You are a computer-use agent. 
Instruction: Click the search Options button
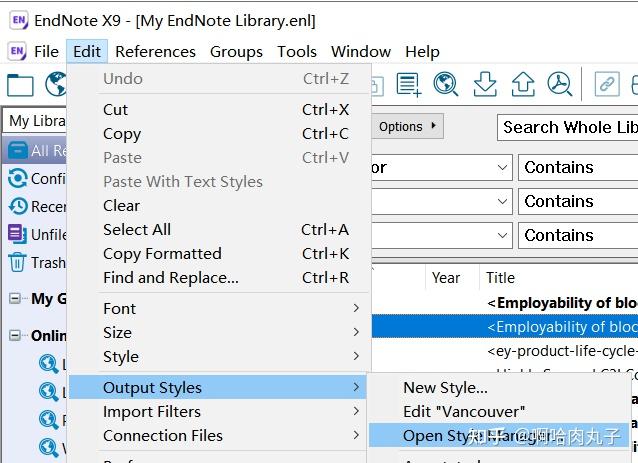tap(408, 127)
